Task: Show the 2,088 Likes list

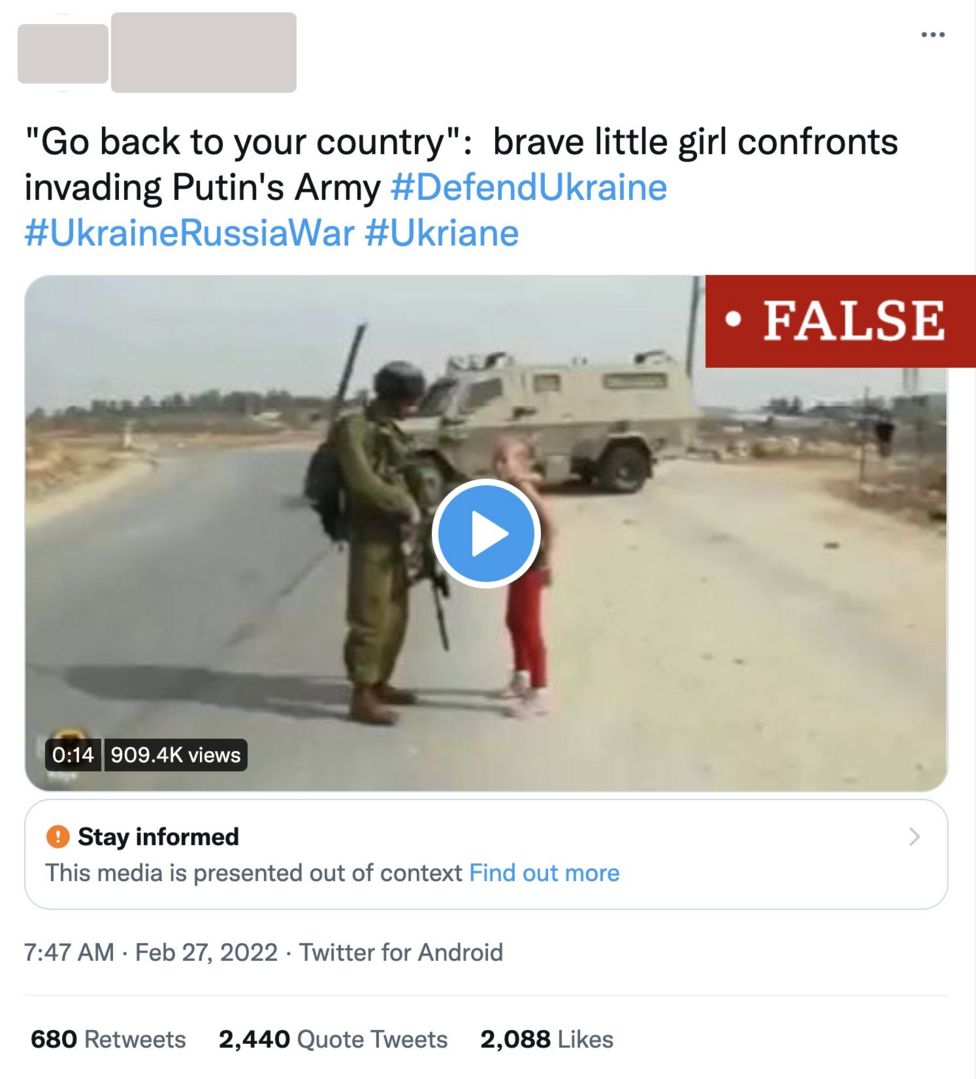Action: pyautogui.click(x=546, y=1039)
